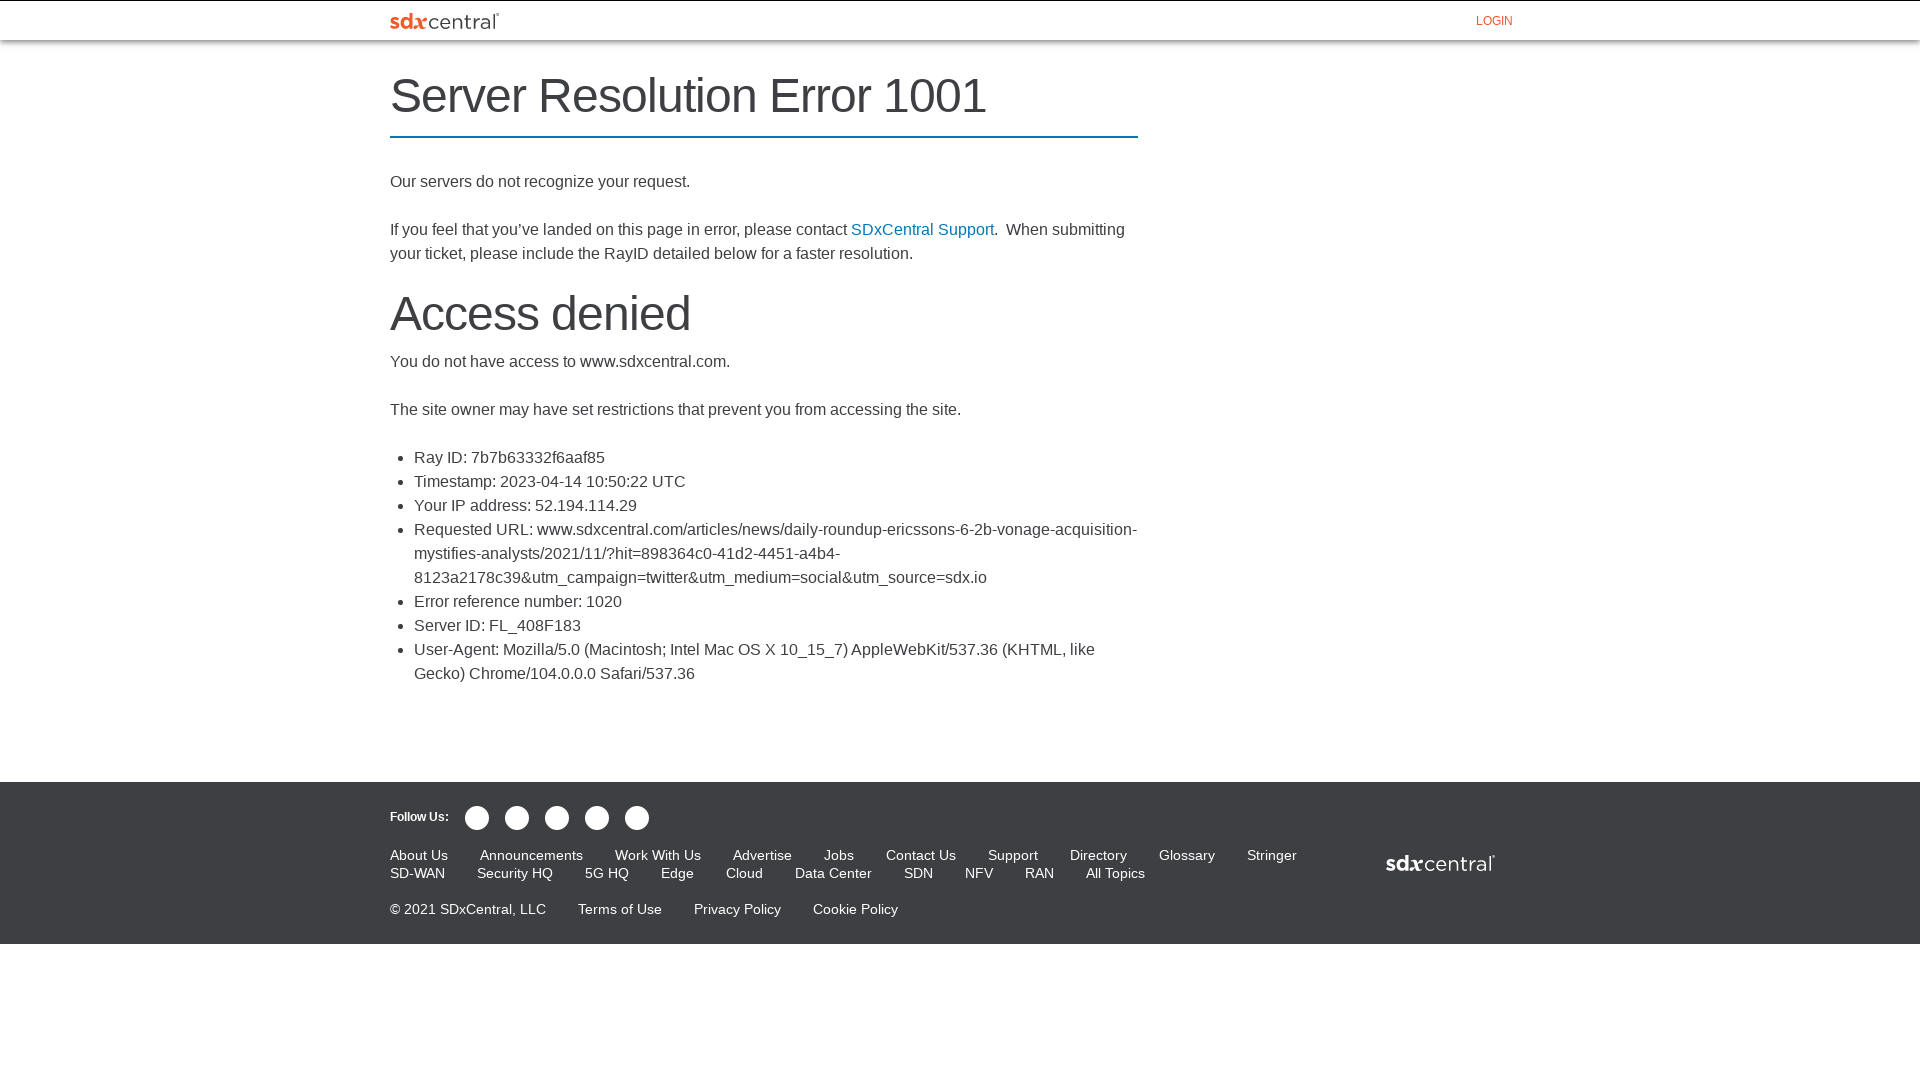Open the Directory link
Image resolution: width=1920 pixels, height=1080 pixels.
[1098, 855]
